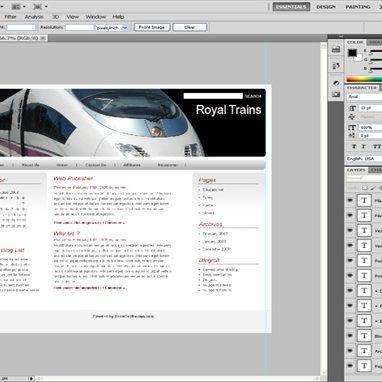Click the font size value field
382x382 pixels.
[x=370, y=108]
